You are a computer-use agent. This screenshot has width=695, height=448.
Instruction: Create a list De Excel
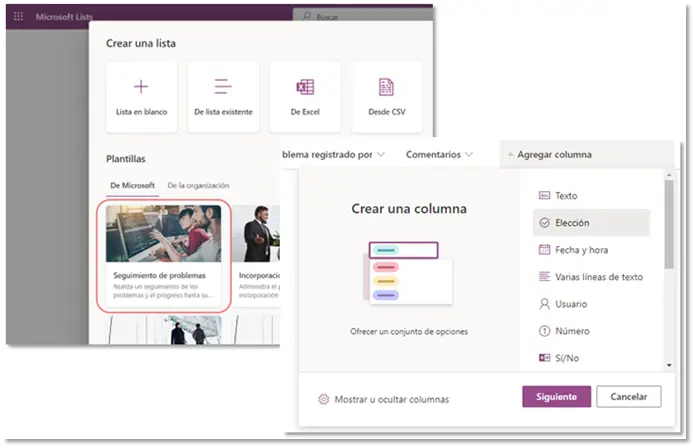305,97
